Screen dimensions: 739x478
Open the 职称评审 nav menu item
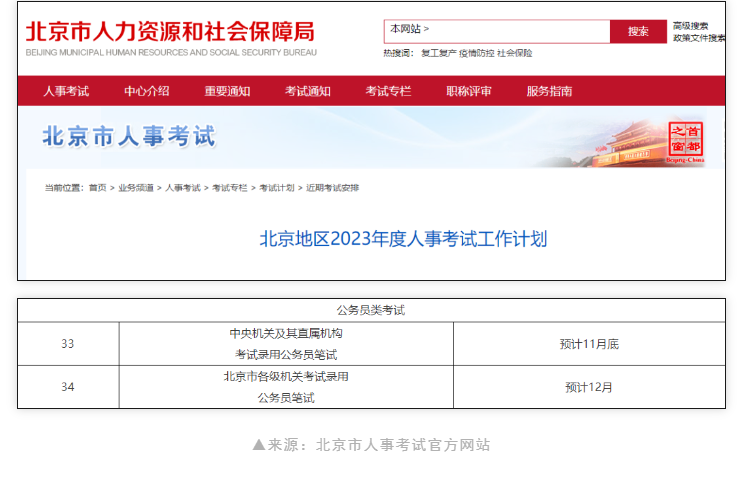pyautogui.click(x=469, y=91)
